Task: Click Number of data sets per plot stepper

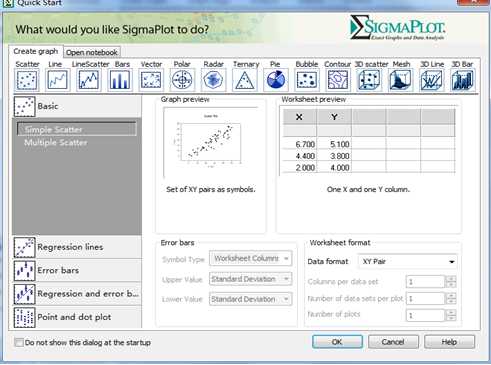Action: (x=451, y=299)
